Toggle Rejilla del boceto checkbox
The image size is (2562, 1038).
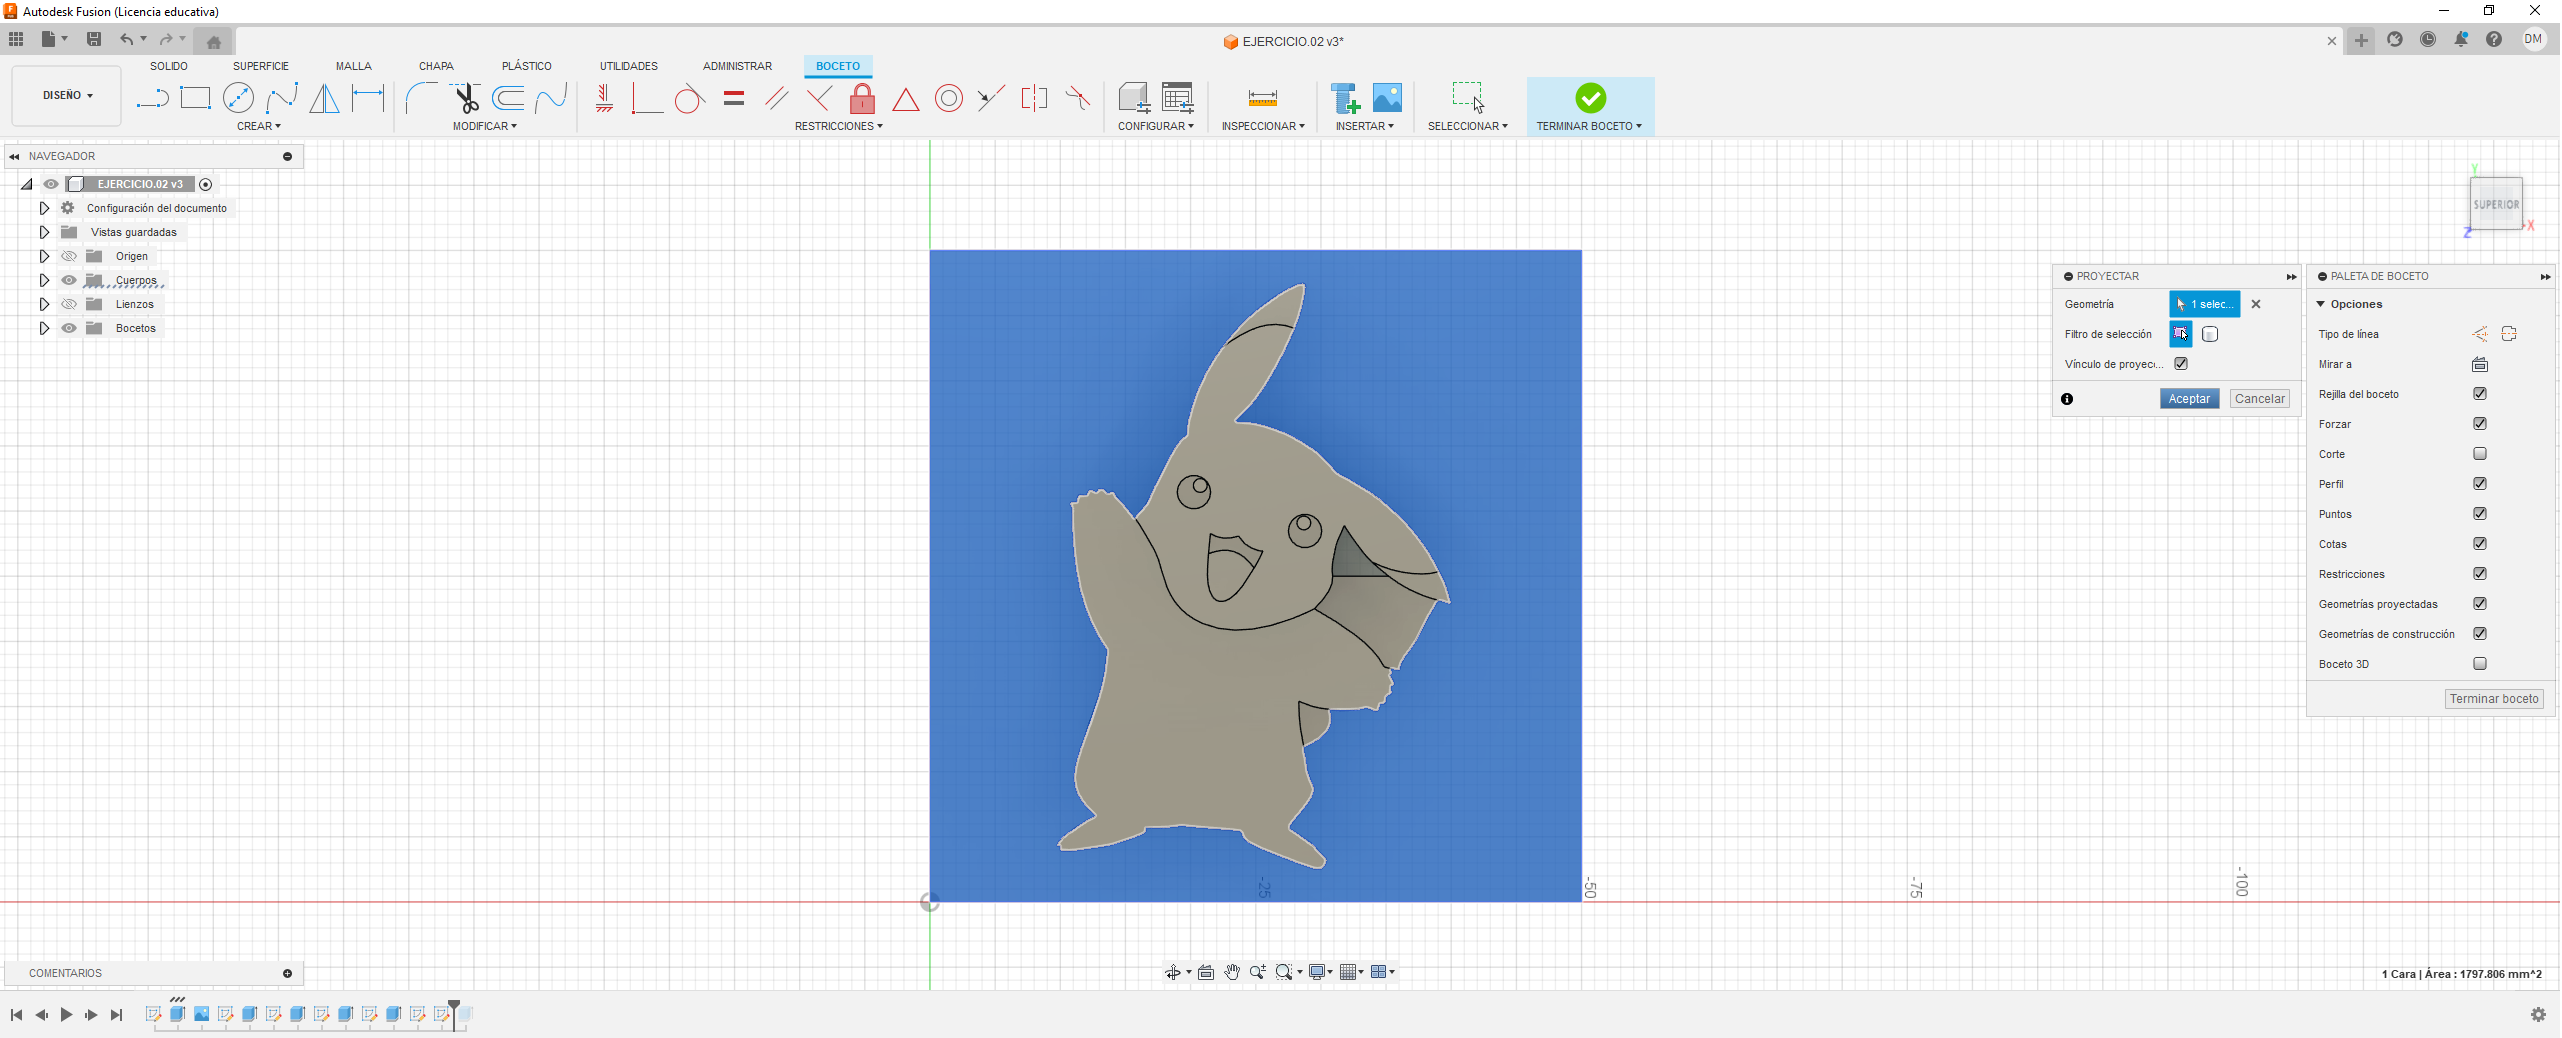click(2480, 394)
